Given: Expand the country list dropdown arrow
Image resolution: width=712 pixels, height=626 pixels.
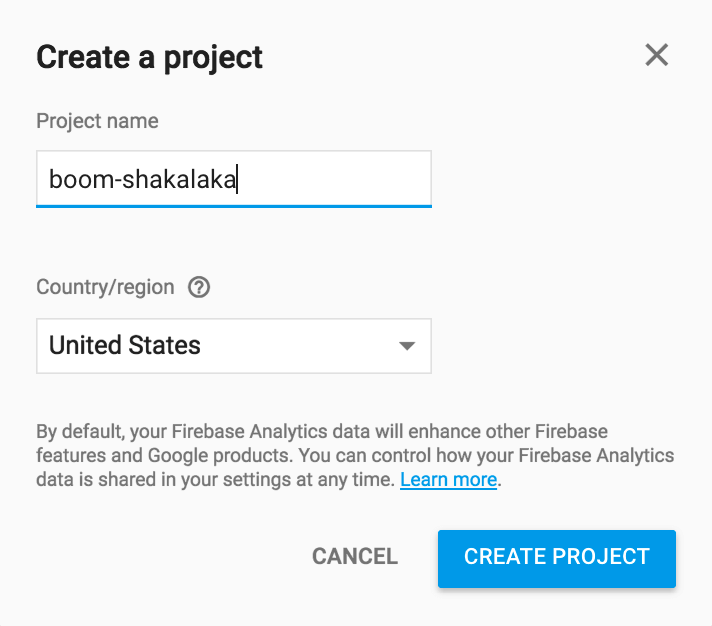Looking at the screenshot, I should click(407, 346).
